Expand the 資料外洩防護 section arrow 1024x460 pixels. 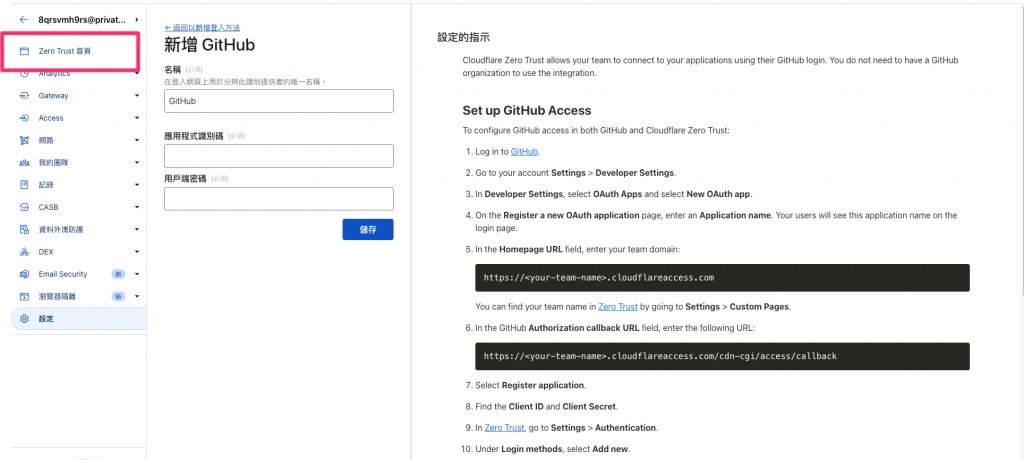pos(137,229)
